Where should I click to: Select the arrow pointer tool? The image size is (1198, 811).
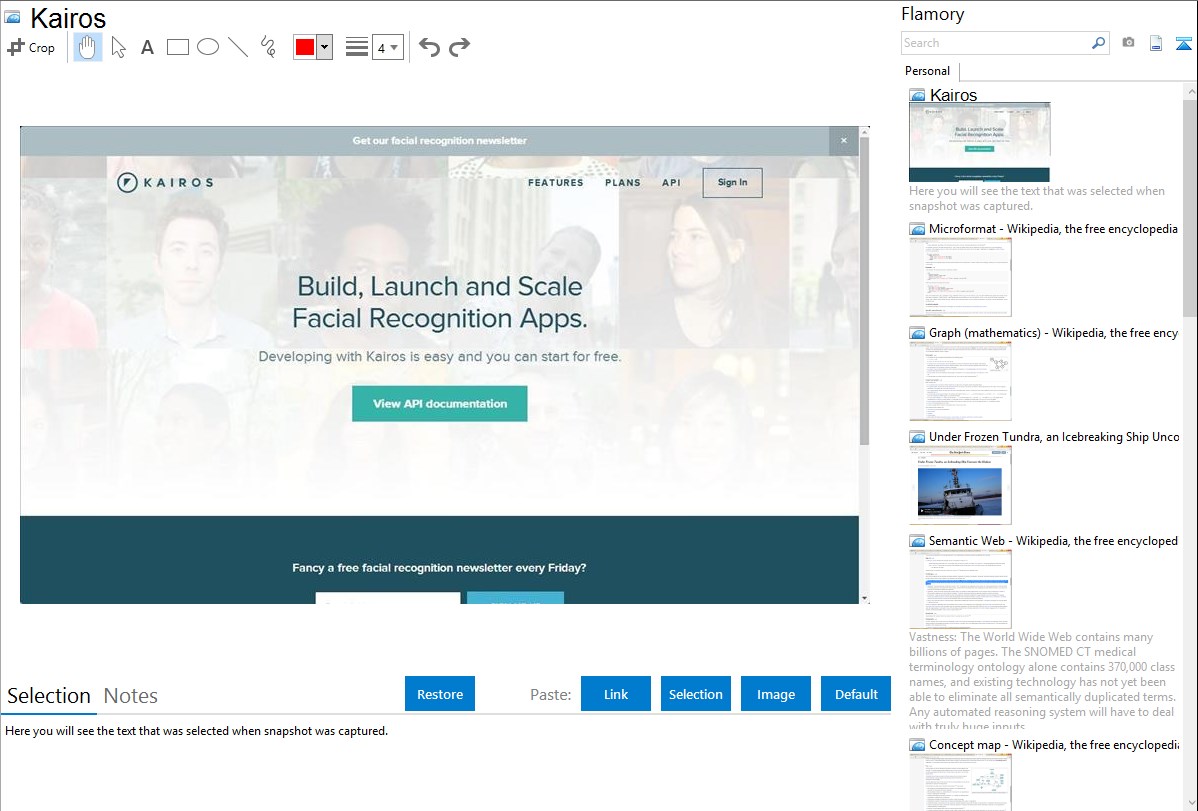pos(119,47)
